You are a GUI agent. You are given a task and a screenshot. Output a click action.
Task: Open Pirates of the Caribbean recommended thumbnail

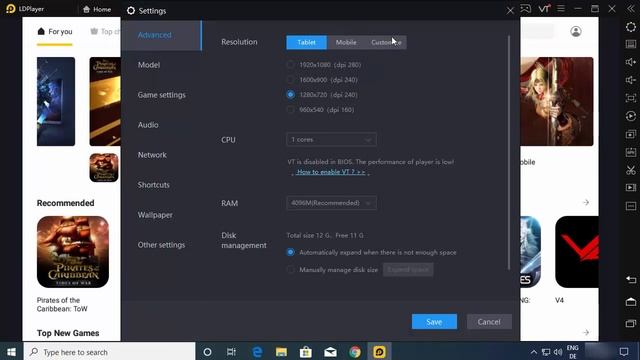(73, 252)
